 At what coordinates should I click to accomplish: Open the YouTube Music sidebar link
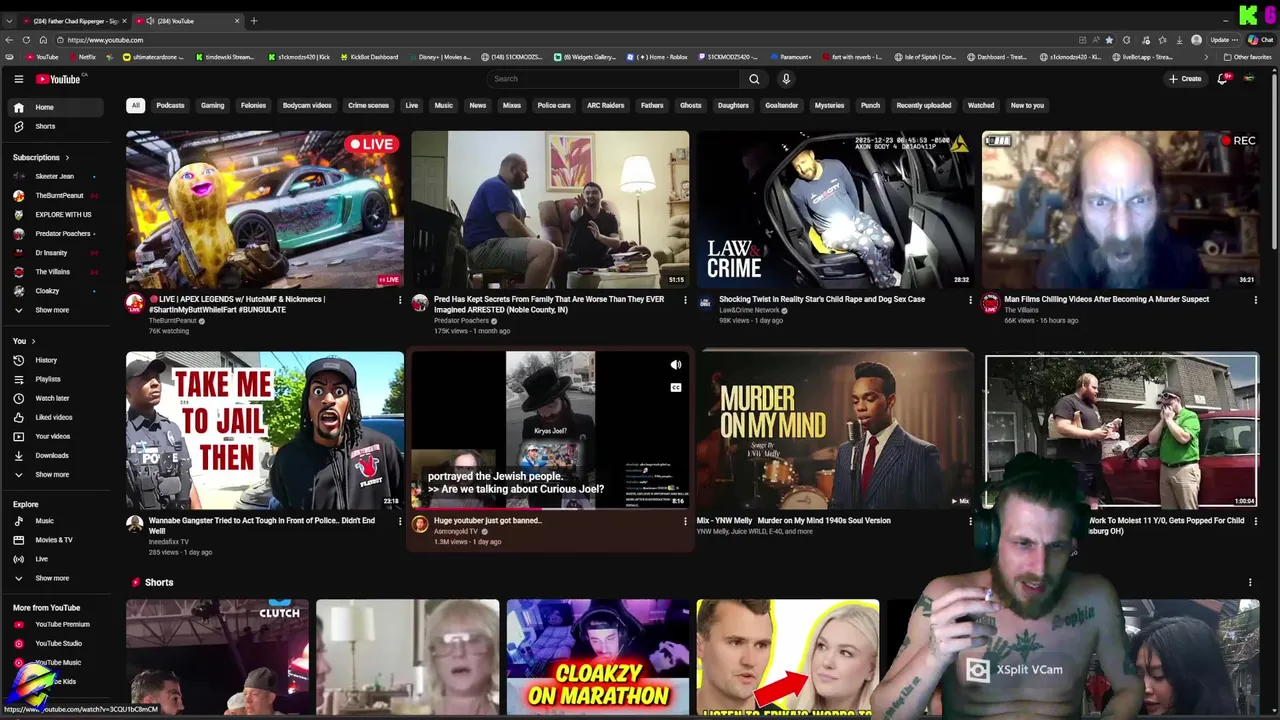click(x=54, y=662)
